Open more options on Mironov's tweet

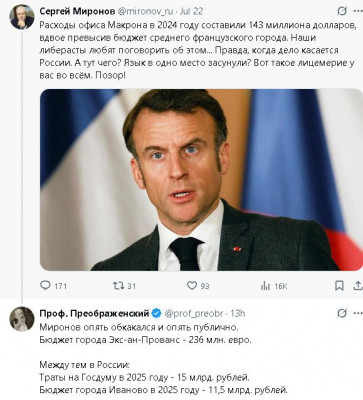[x=358, y=11]
